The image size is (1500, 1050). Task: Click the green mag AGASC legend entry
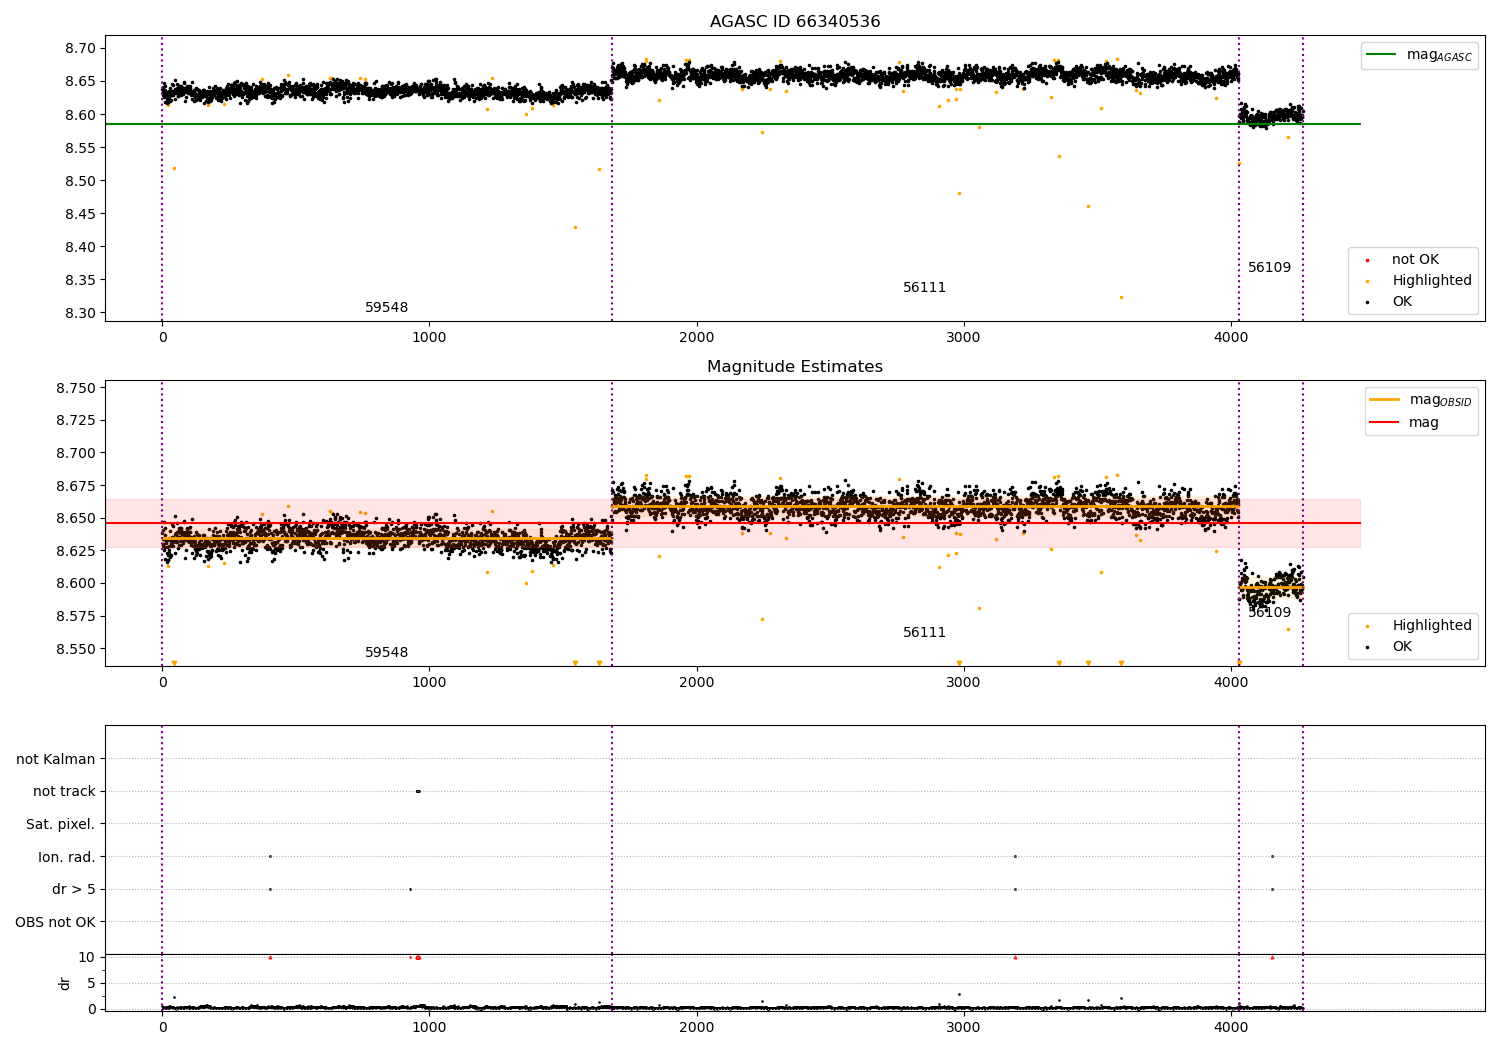tap(1419, 55)
